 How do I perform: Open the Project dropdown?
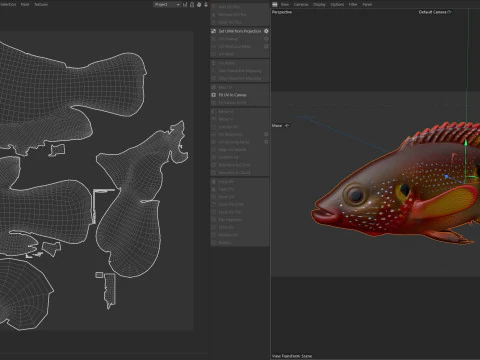click(167, 4)
